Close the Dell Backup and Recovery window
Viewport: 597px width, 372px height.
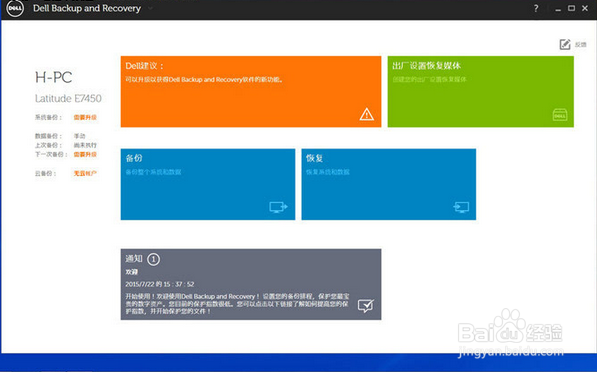585,8
